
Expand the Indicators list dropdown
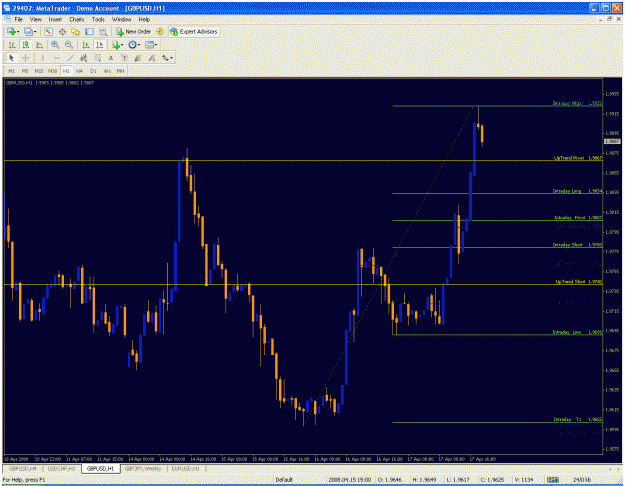coord(122,45)
